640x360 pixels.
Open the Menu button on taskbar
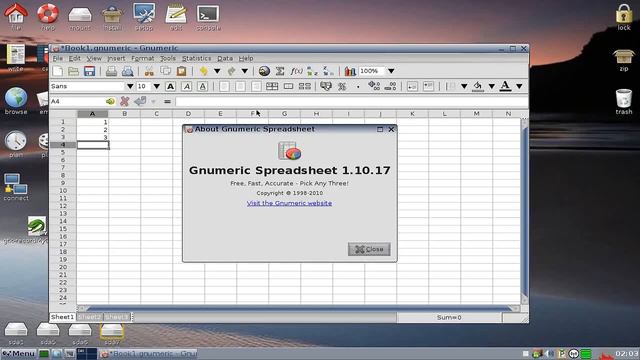point(18,353)
